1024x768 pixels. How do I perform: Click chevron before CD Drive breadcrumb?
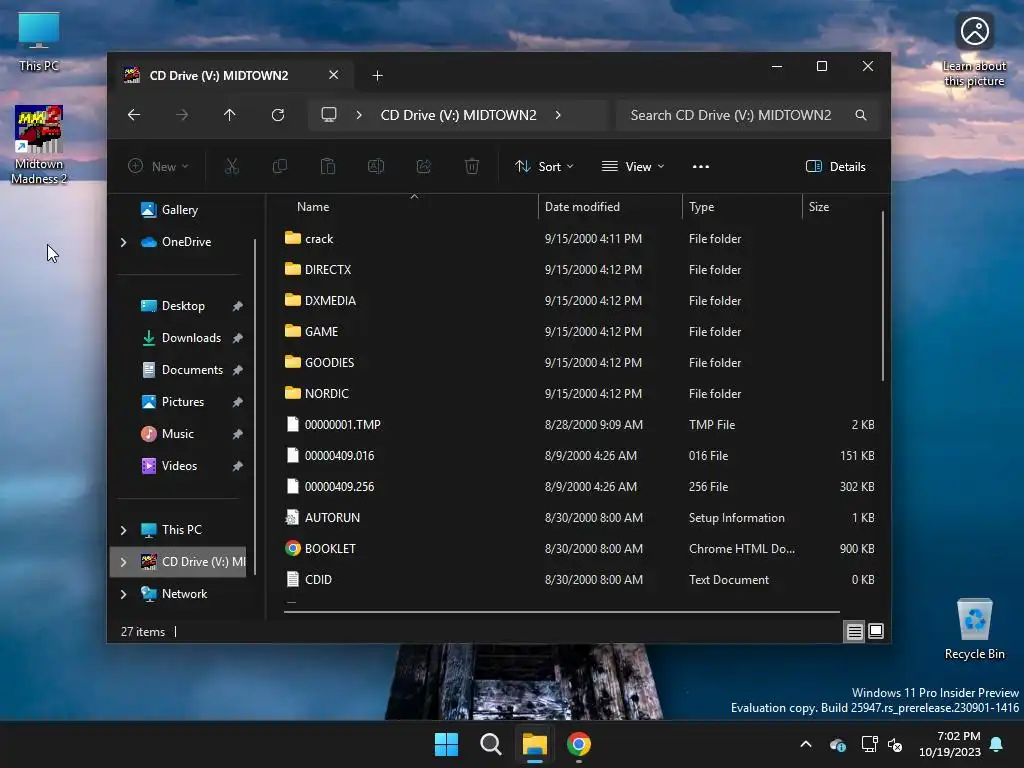pyautogui.click(x=359, y=115)
